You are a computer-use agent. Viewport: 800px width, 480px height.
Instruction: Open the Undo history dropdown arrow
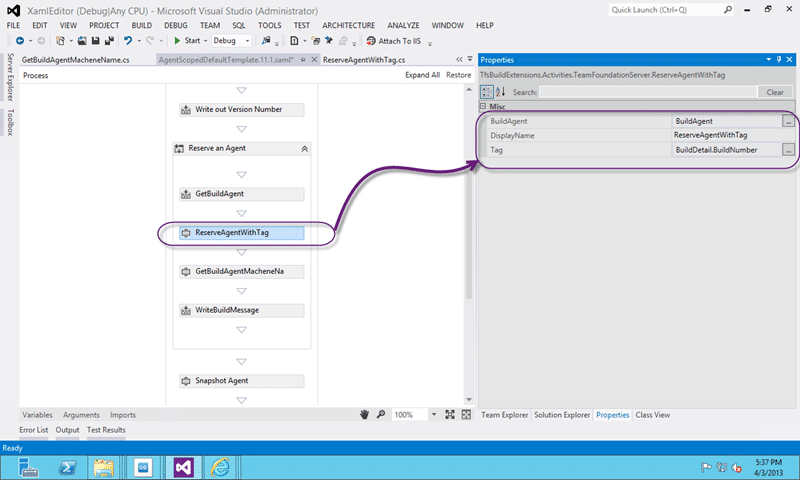(139, 41)
